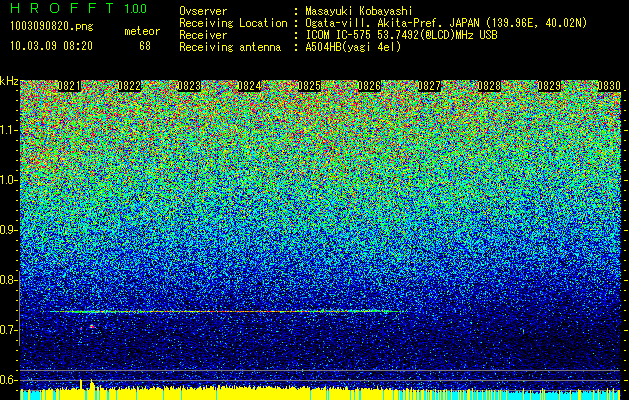Screen dimensions: 629x400
Task: Click the 0826 time marker
Action: coord(369,86)
